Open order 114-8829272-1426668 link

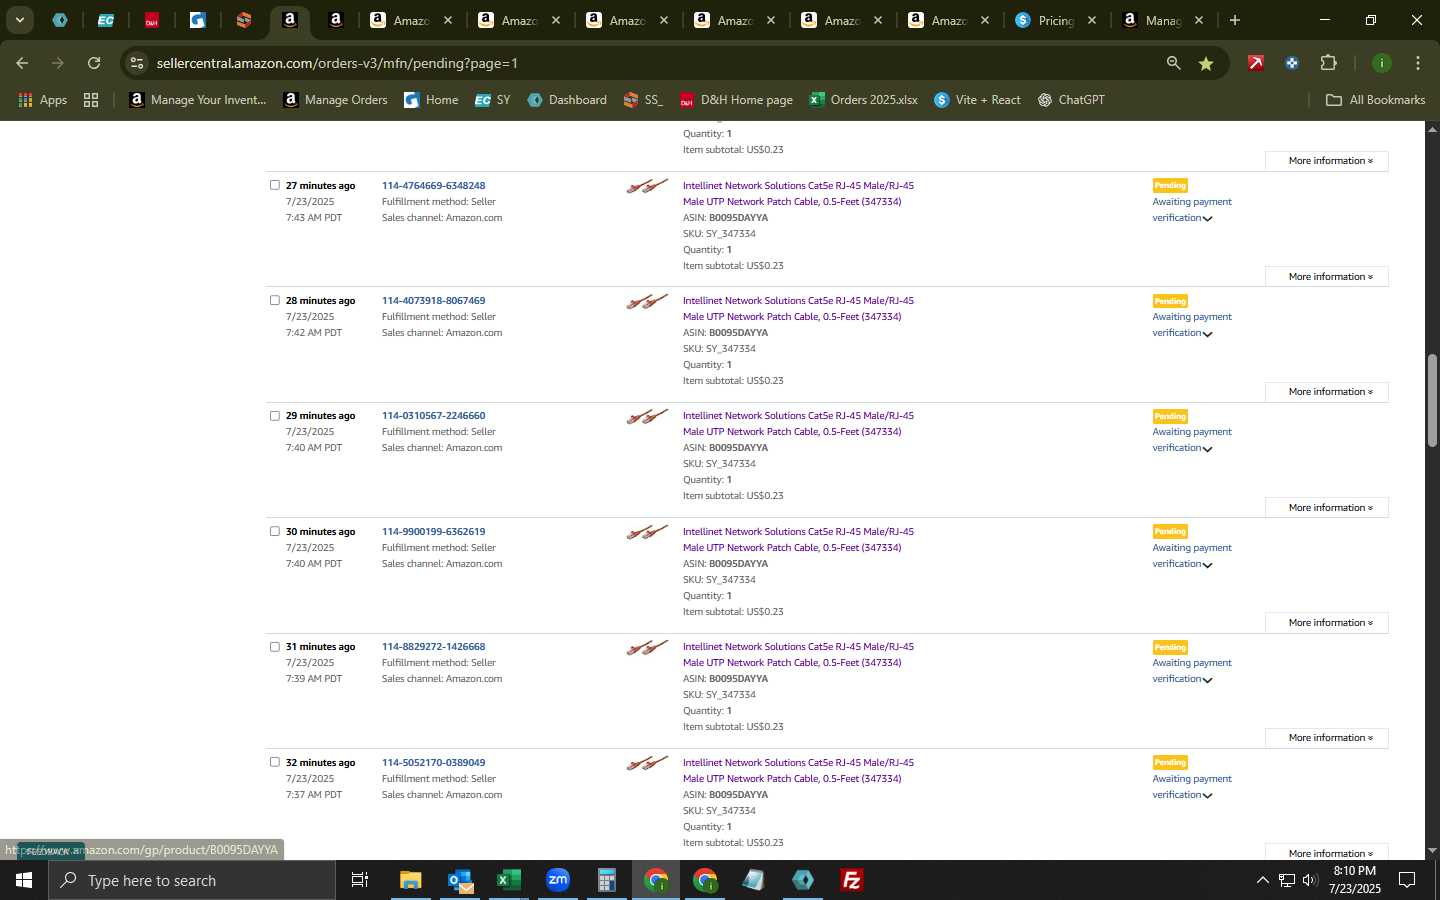(433, 647)
